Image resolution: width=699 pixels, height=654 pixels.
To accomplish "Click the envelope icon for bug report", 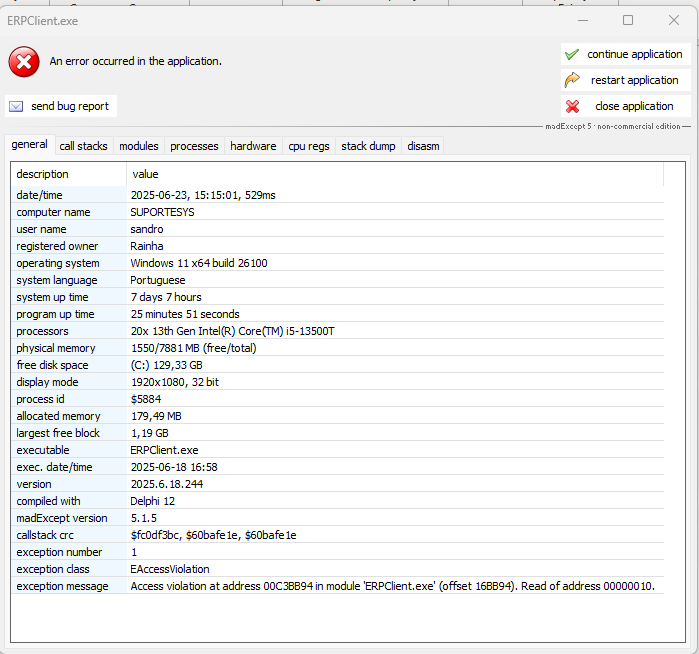I will click(16, 106).
